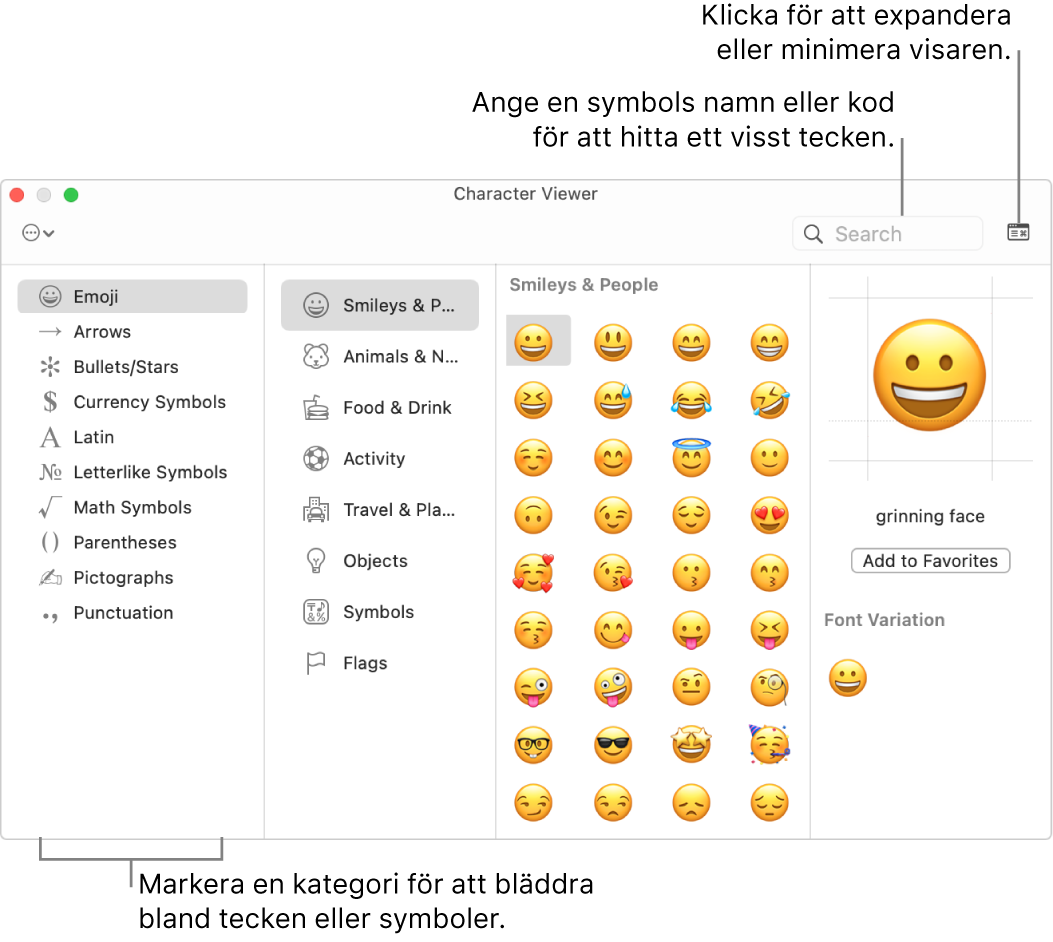Choose the tears of joy emoji
The image size is (1053, 942).
[691, 400]
